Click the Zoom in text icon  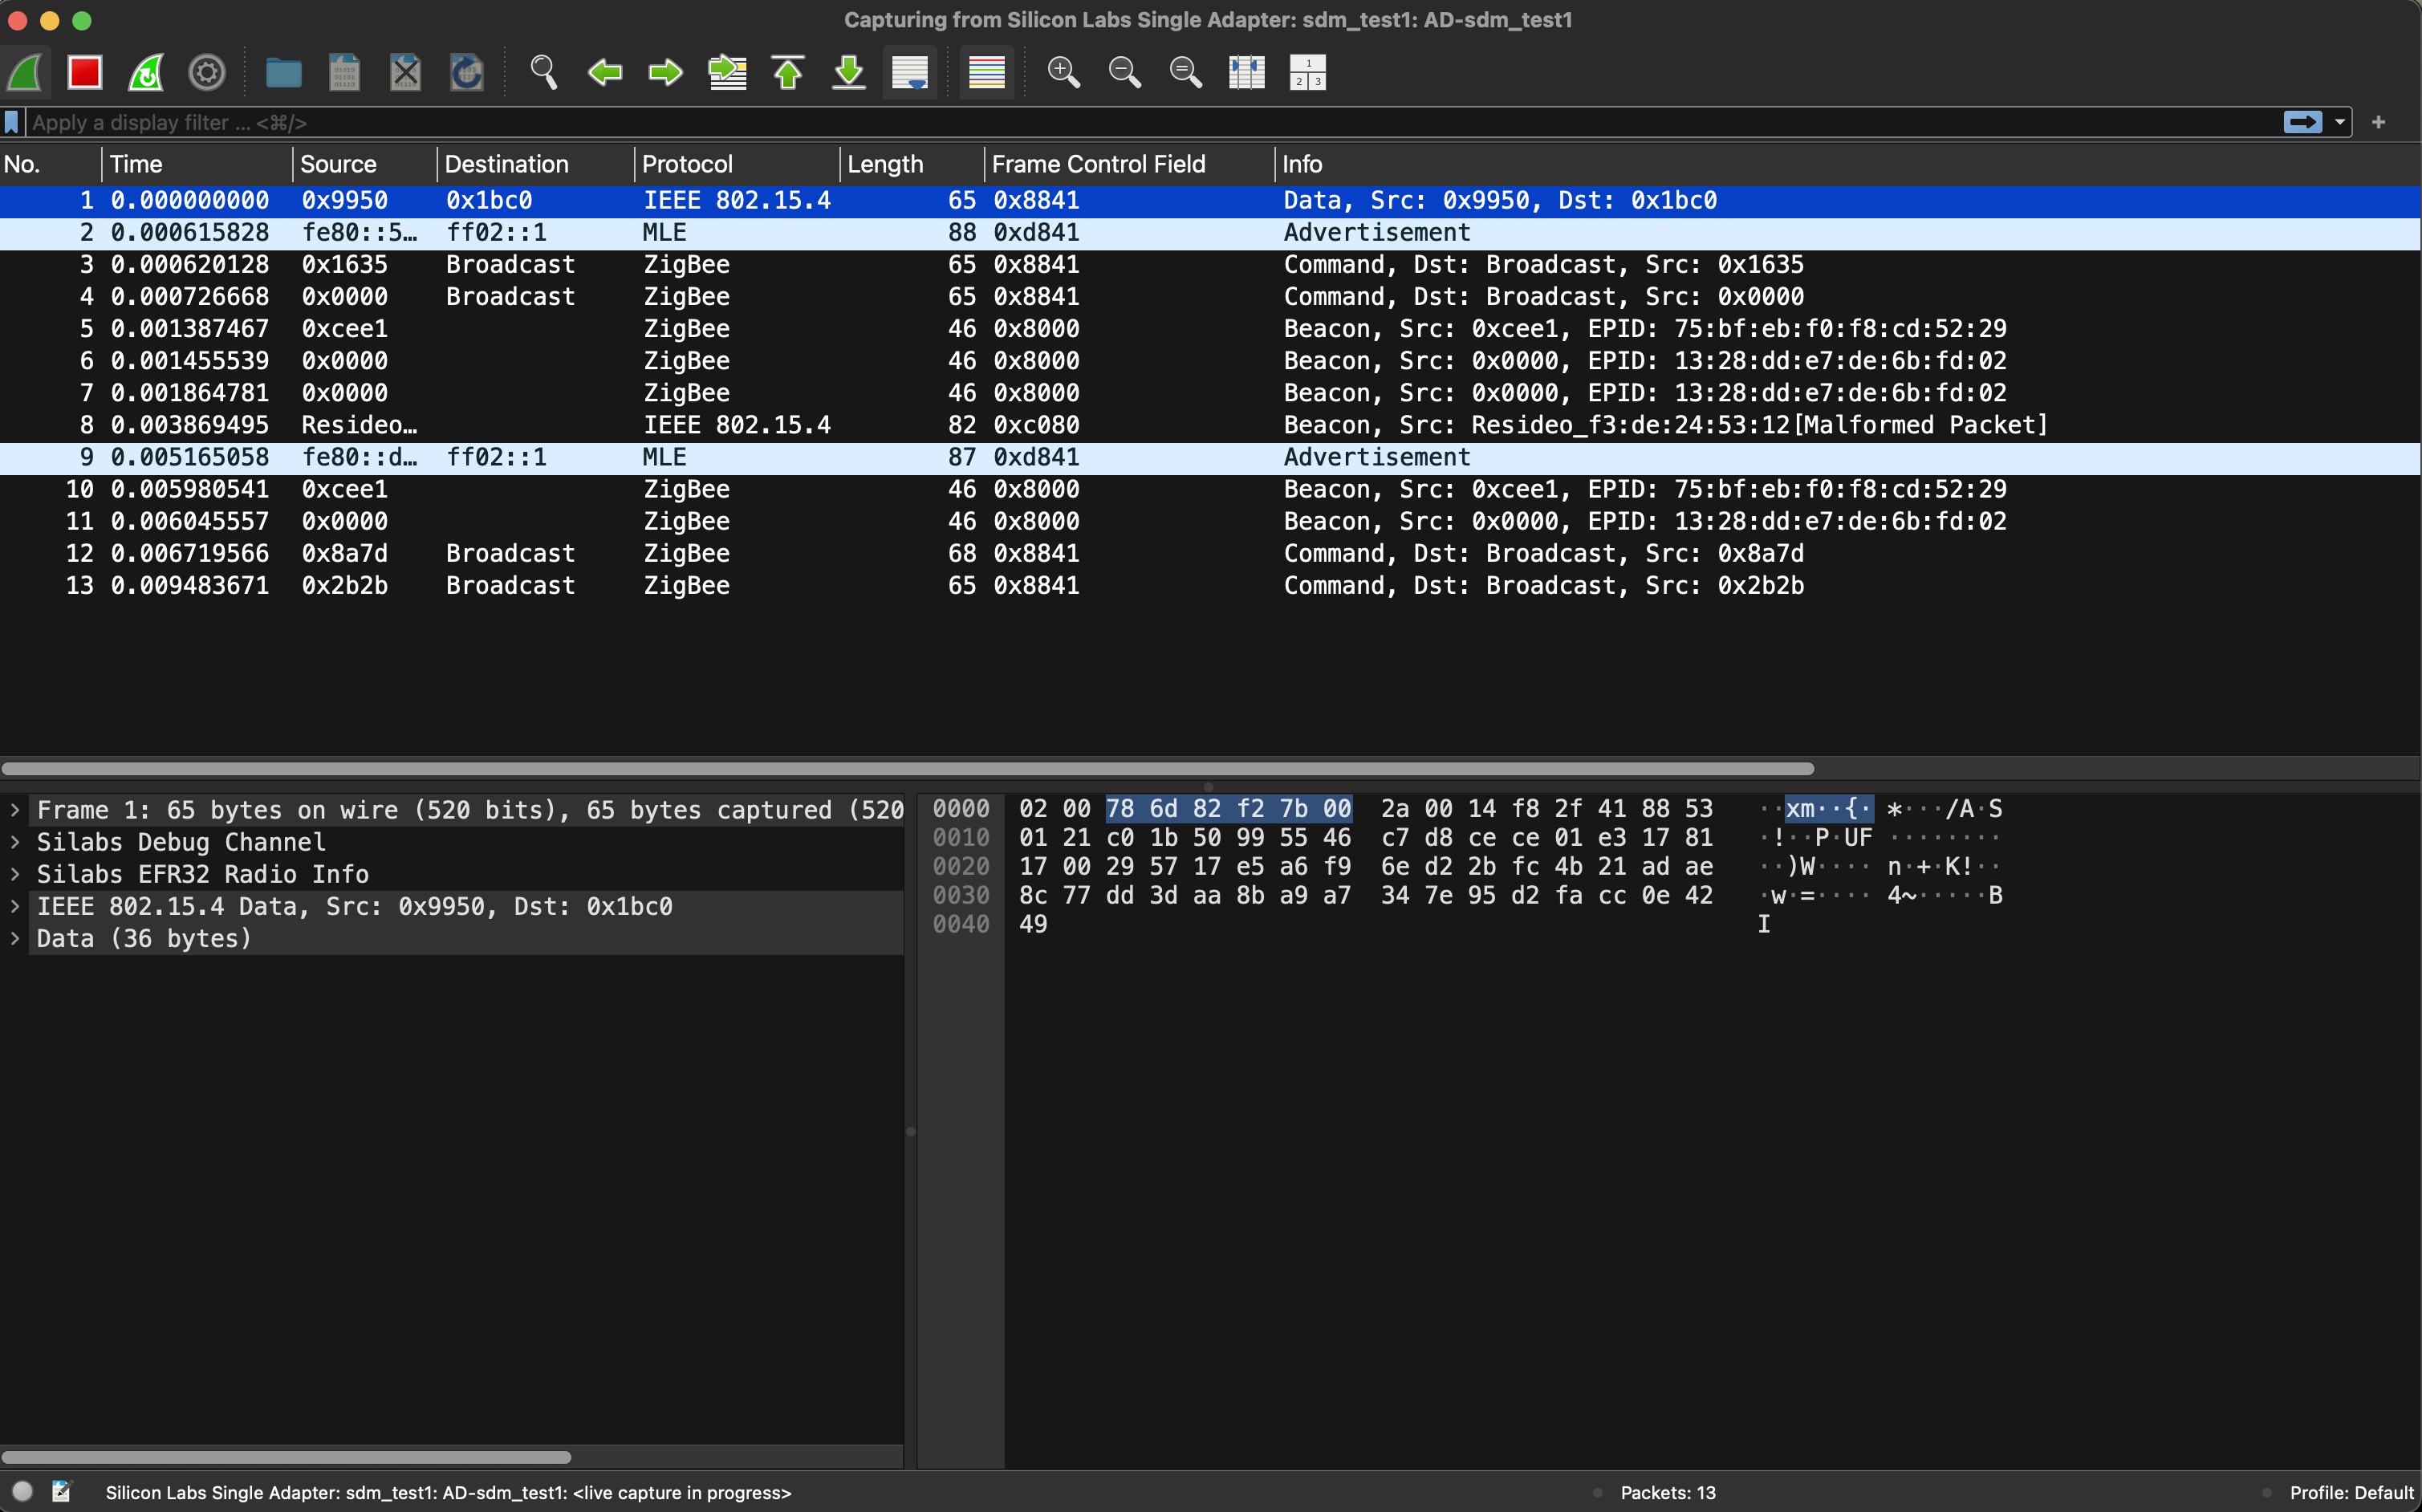[x=1063, y=72]
